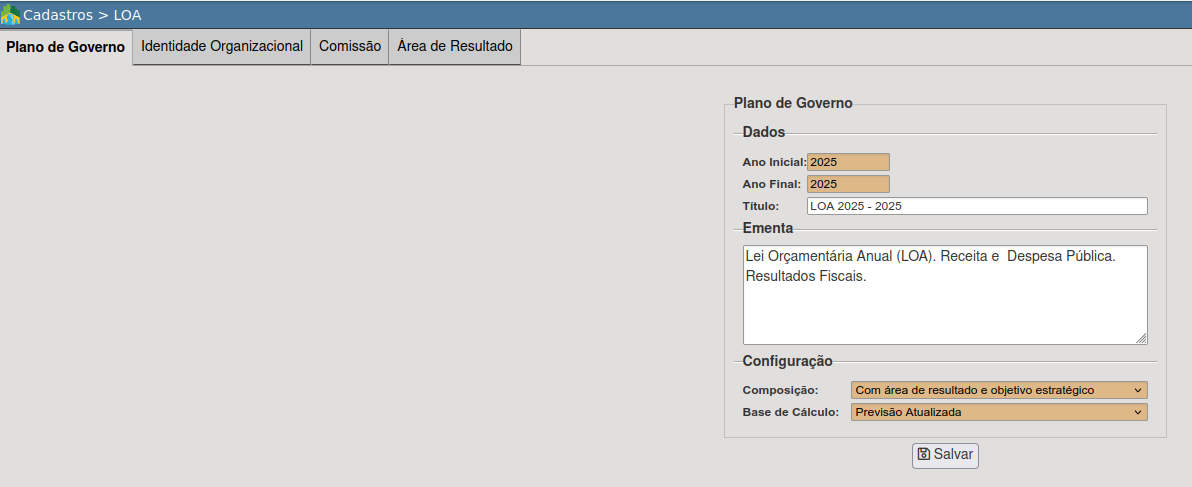
Task: Click the floppy disk icon on Salvar
Action: [924, 454]
